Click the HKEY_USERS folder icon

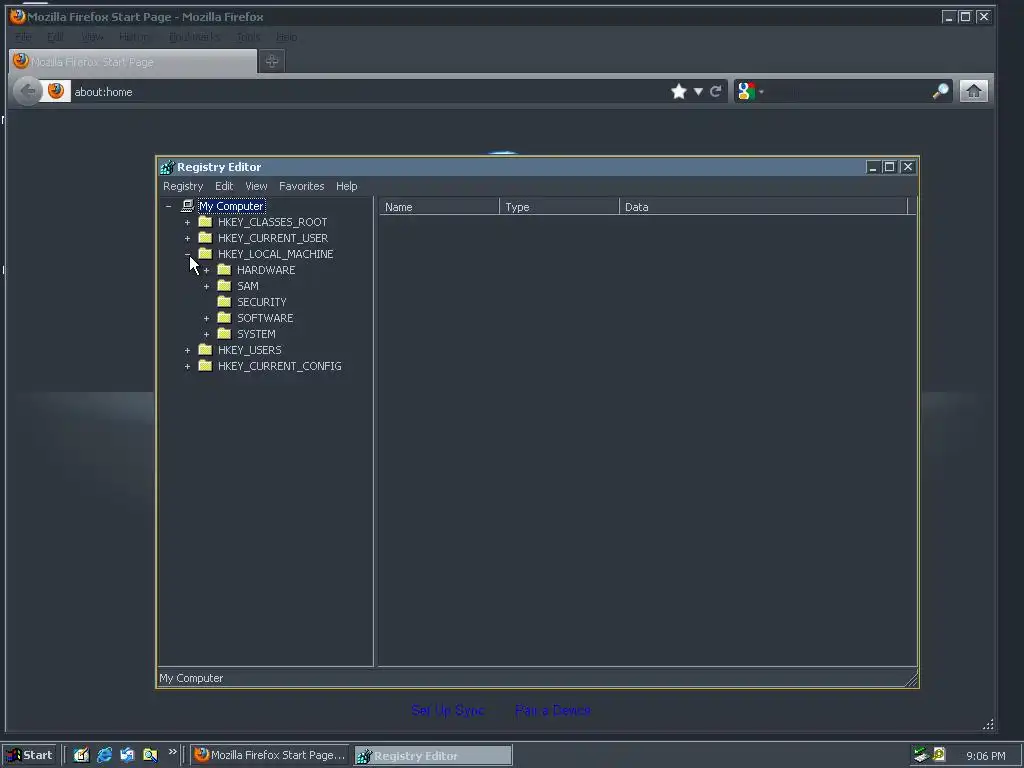click(205, 349)
